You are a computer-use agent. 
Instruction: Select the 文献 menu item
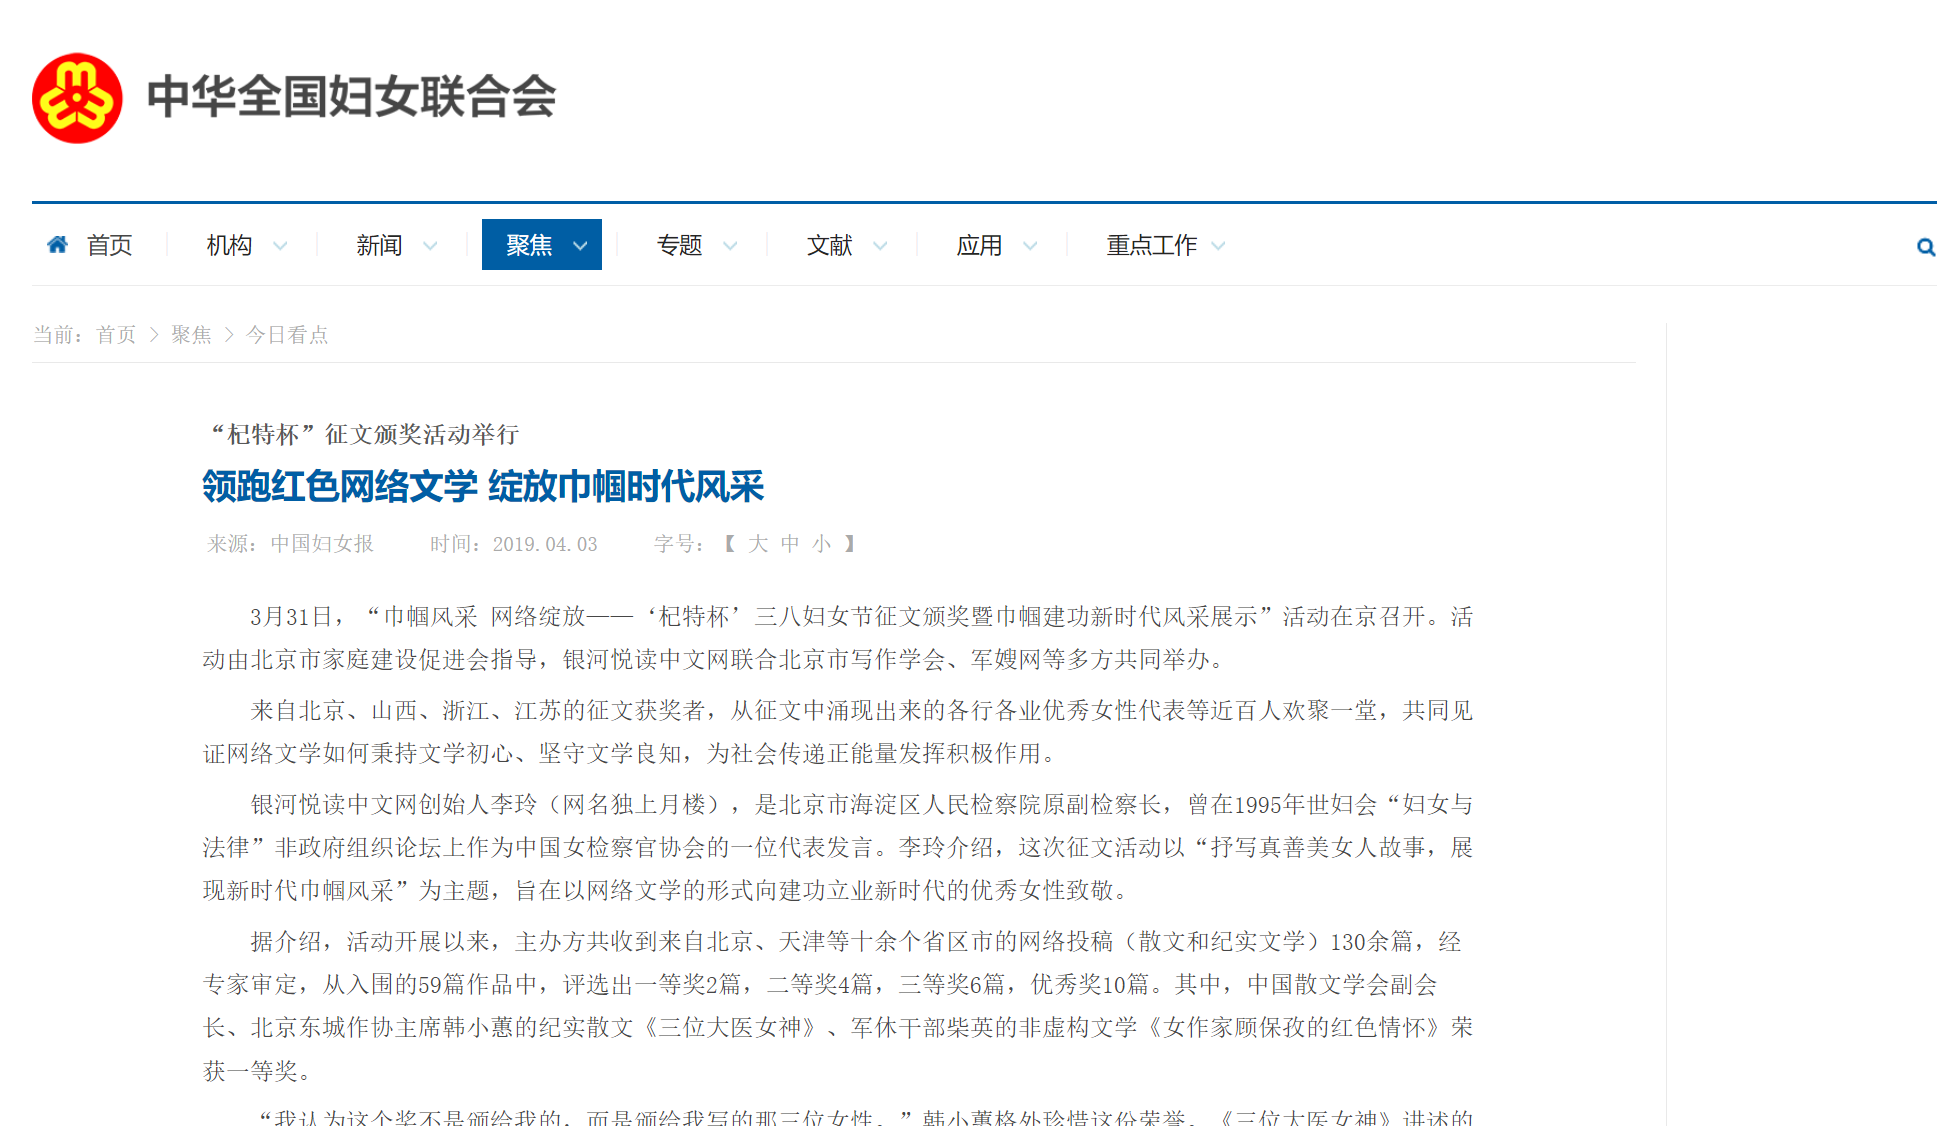tap(829, 245)
